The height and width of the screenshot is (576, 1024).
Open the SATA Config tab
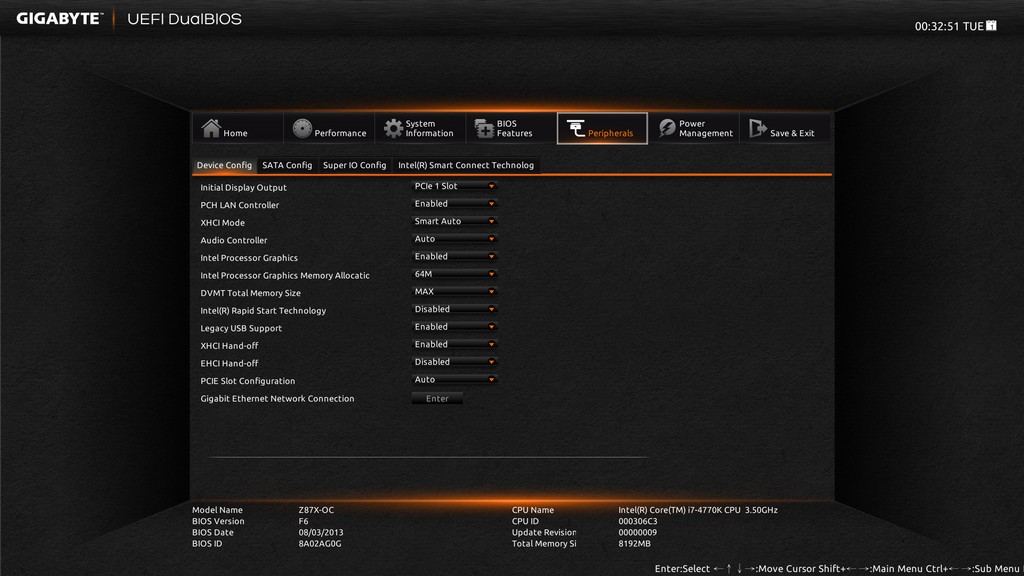pyautogui.click(x=287, y=165)
